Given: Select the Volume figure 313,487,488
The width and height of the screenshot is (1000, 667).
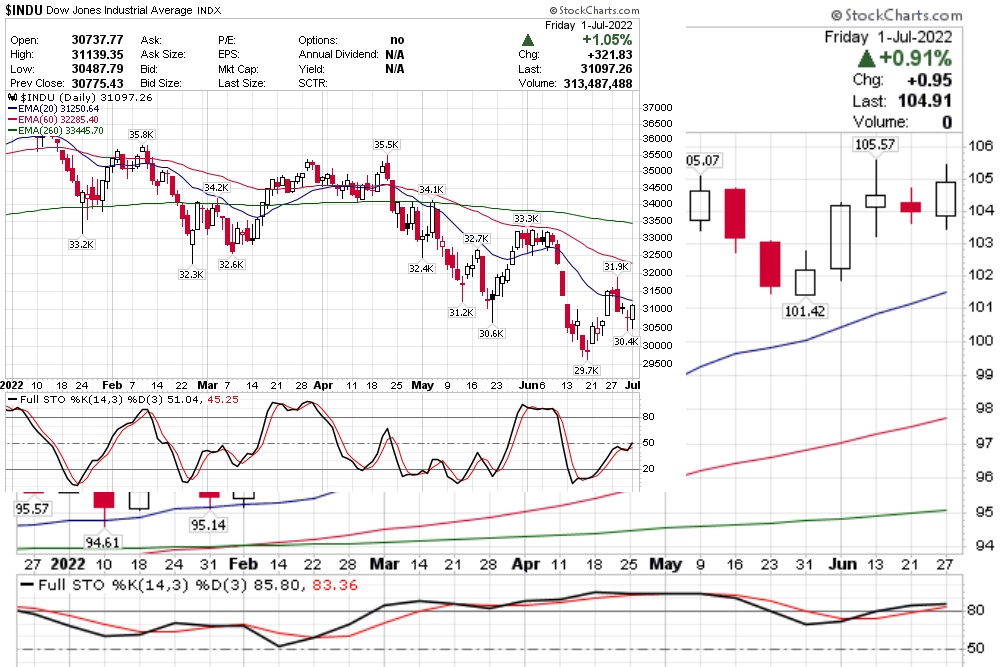Looking at the screenshot, I should (598, 84).
